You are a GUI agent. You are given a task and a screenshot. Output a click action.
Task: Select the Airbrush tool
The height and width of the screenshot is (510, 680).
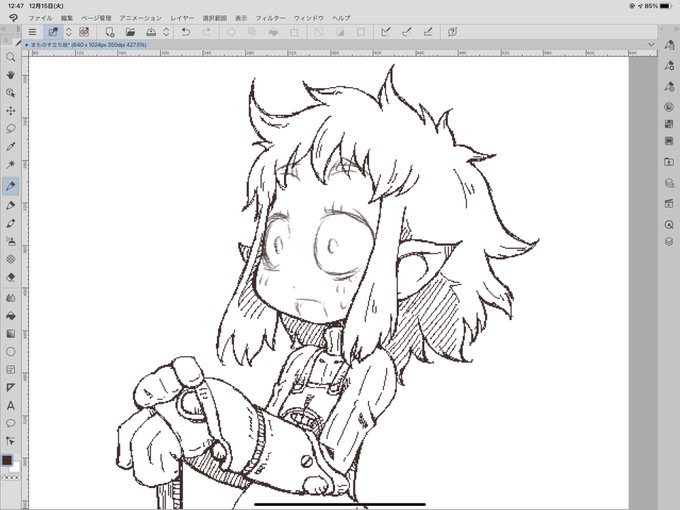[10, 241]
